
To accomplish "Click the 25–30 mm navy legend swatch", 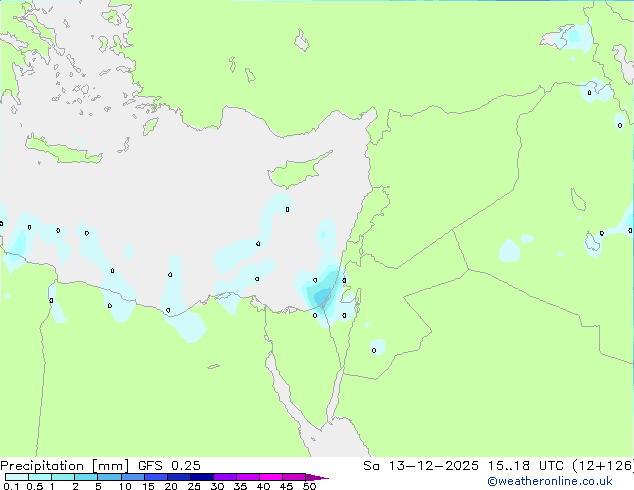I will click(x=202, y=477).
